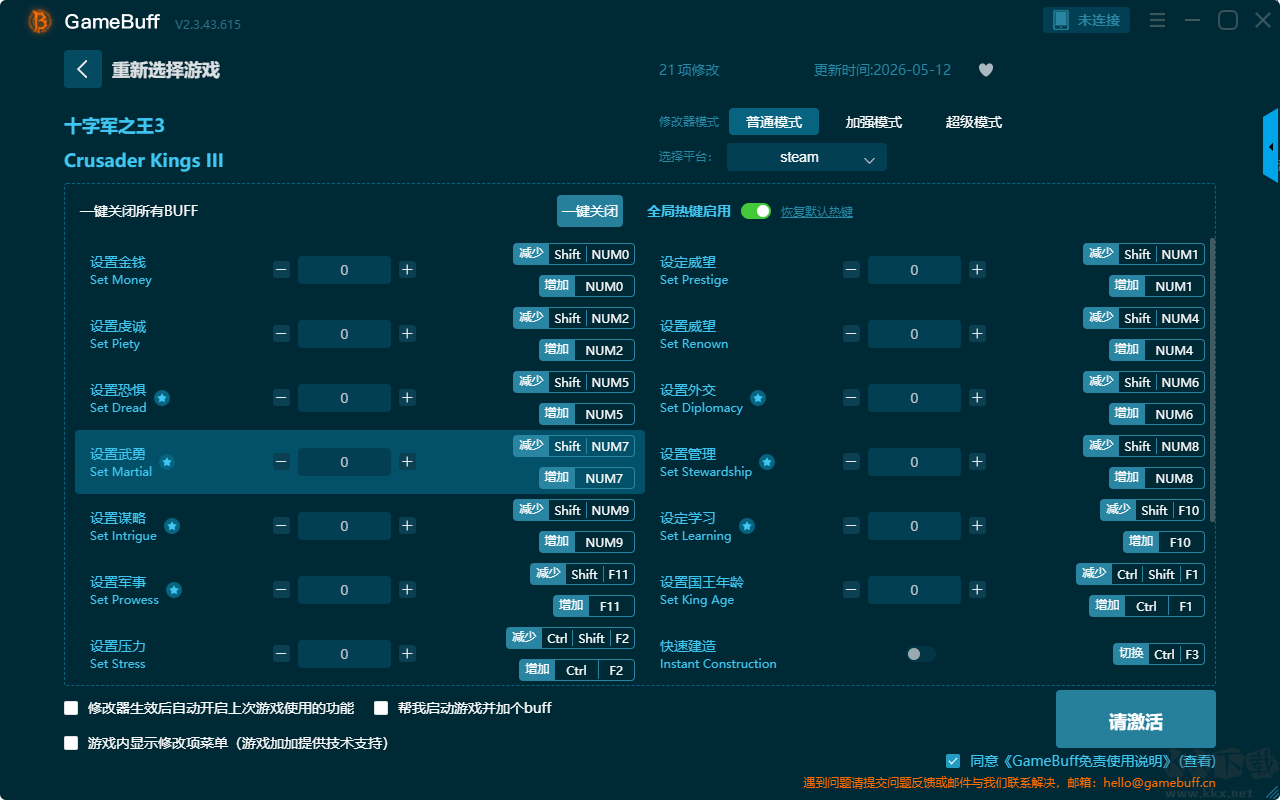Check 帮我启动游戏并加个buff checkbox
Viewport: 1280px width, 800px height.
point(381,708)
